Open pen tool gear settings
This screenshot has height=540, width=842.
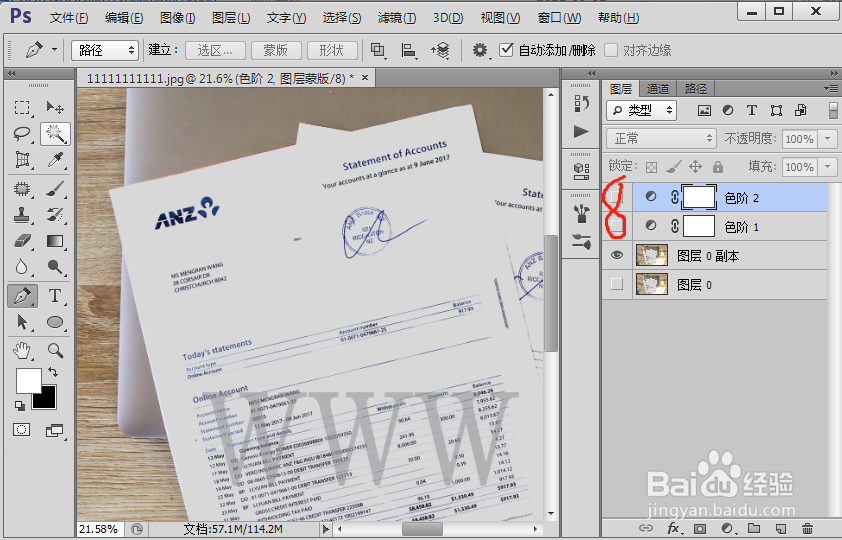tap(480, 50)
